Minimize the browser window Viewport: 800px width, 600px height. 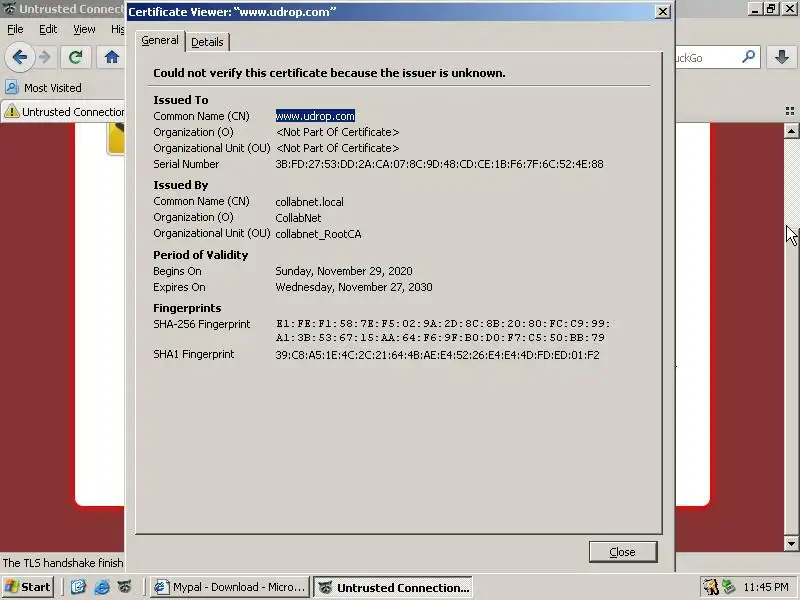(755, 9)
